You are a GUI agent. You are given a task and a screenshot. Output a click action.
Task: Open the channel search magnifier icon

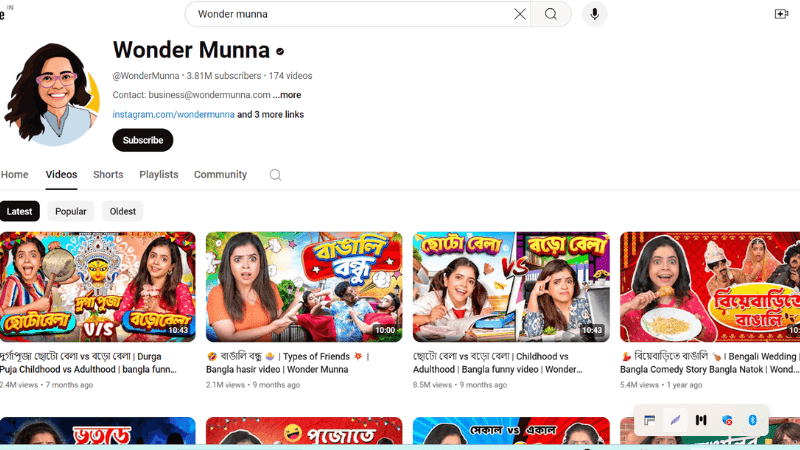pyautogui.click(x=276, y=175)
